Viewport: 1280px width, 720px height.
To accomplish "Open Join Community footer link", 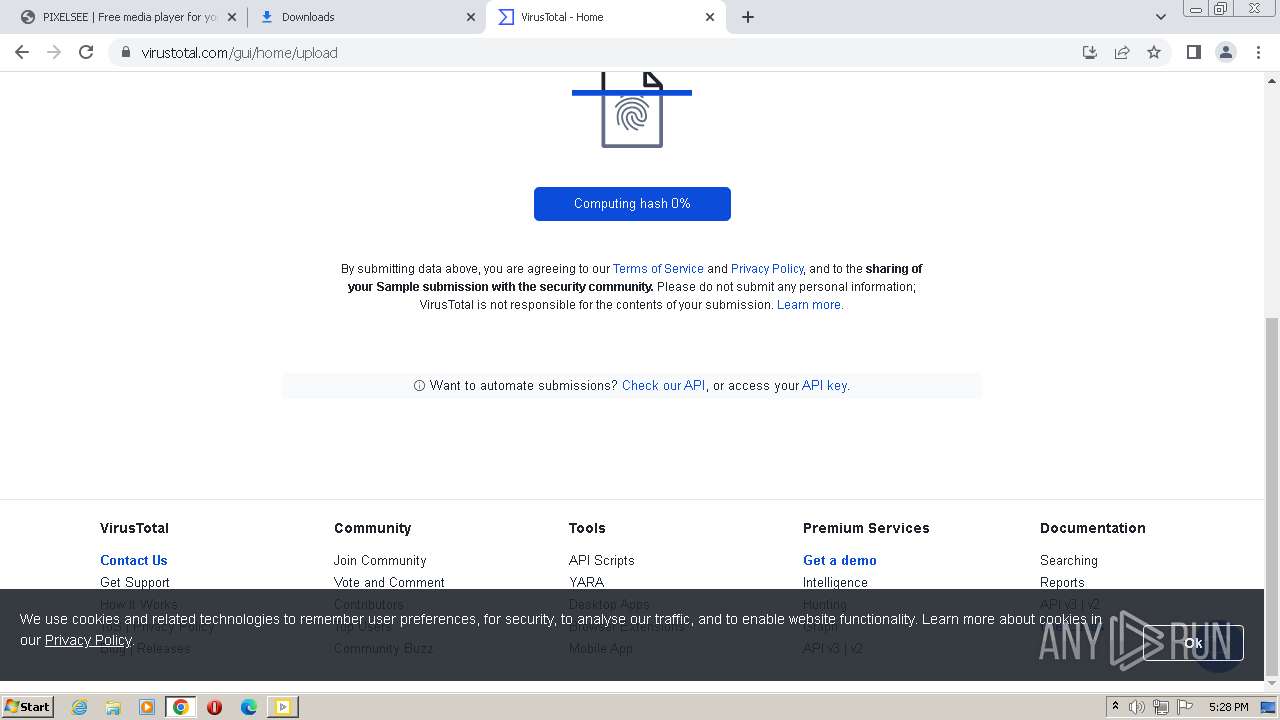I will 380,561.
